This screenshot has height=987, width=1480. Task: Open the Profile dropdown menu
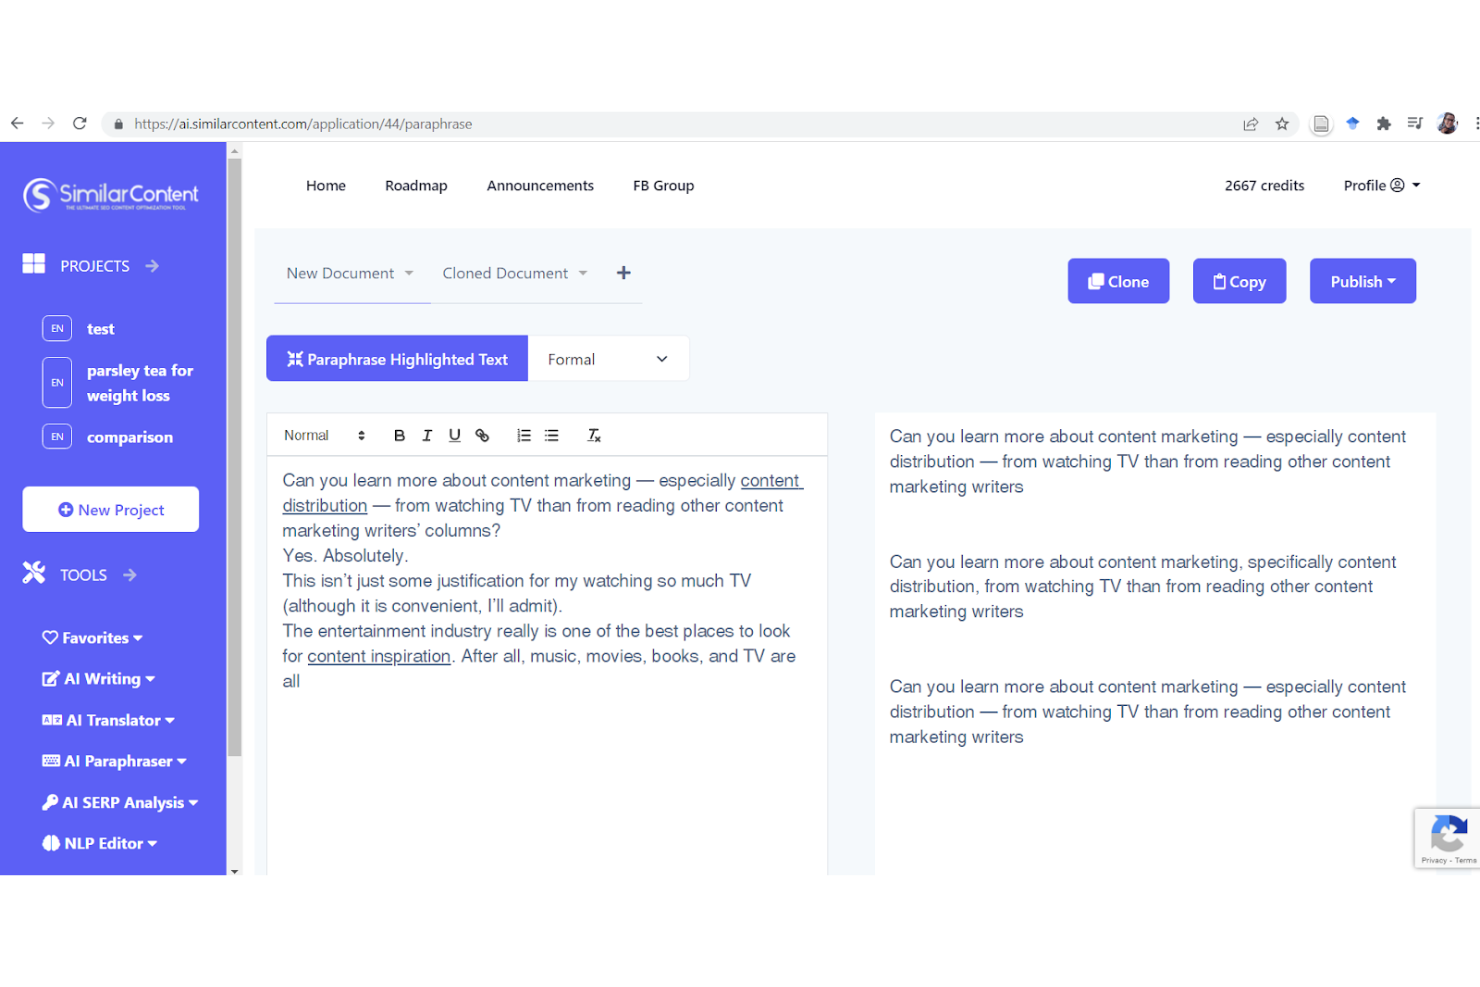(1382, 185)
